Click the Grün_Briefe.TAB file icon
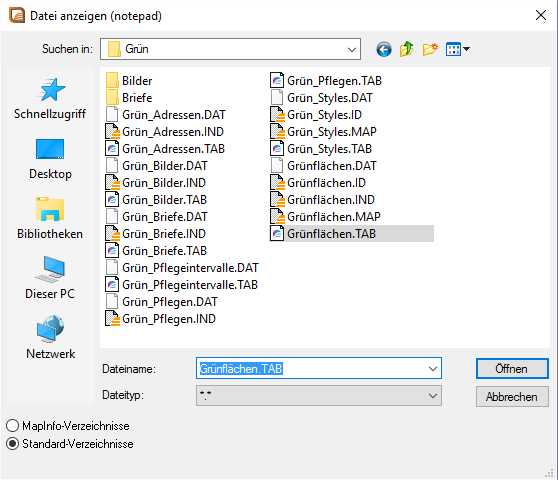The height and width of the screenshot is (480, 558). 112,251
